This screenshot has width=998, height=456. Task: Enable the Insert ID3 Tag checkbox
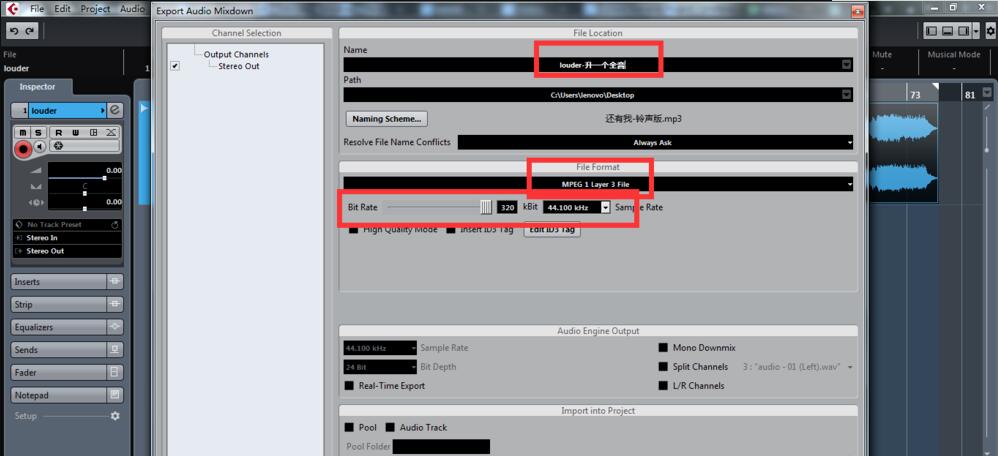[x=451, y=229]
